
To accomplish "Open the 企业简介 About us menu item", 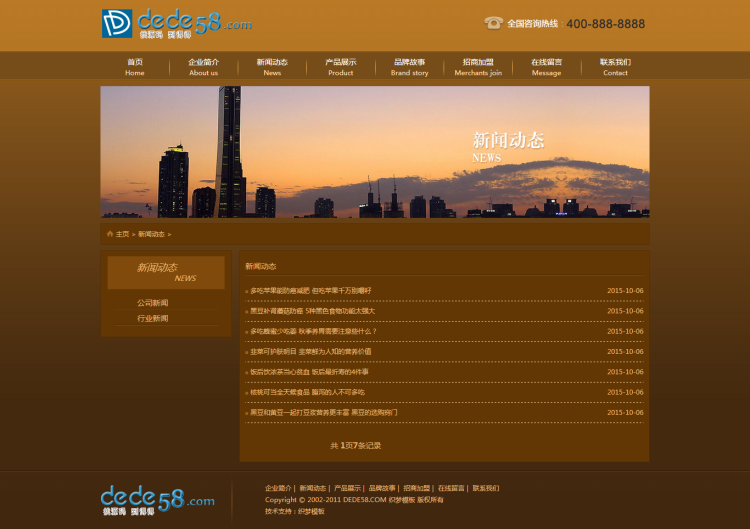I will (x=203, y=67).
